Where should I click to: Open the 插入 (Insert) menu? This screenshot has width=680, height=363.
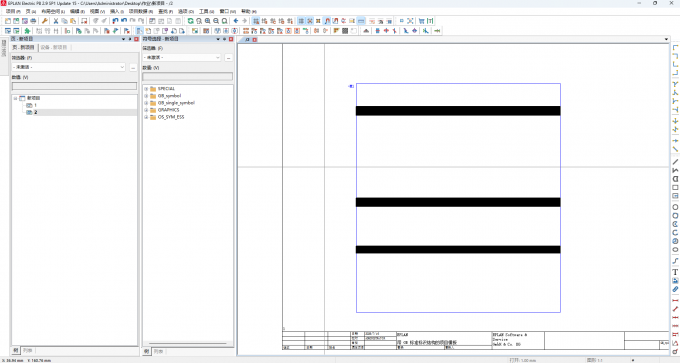[x=117, y=11]
